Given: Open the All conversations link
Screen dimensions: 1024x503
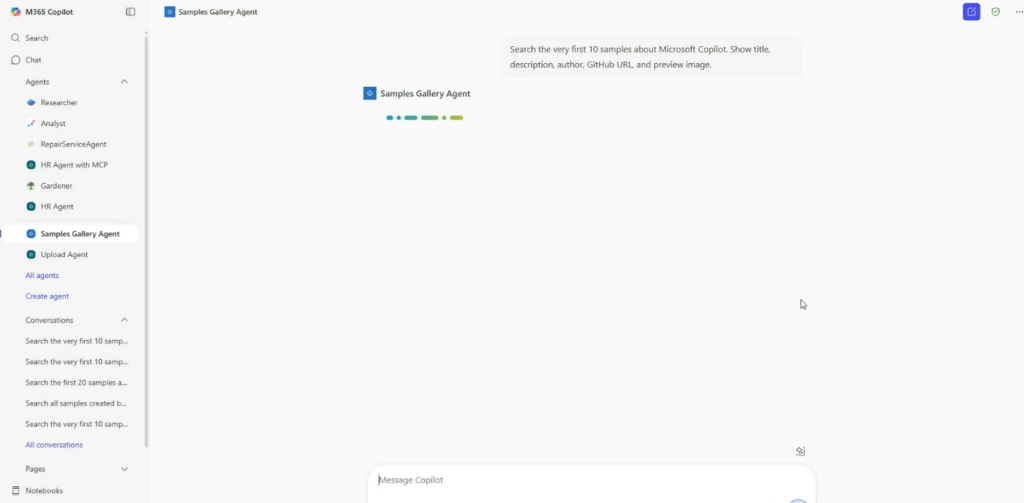Looking at the screenshot, I should click(x=54, y=445).
